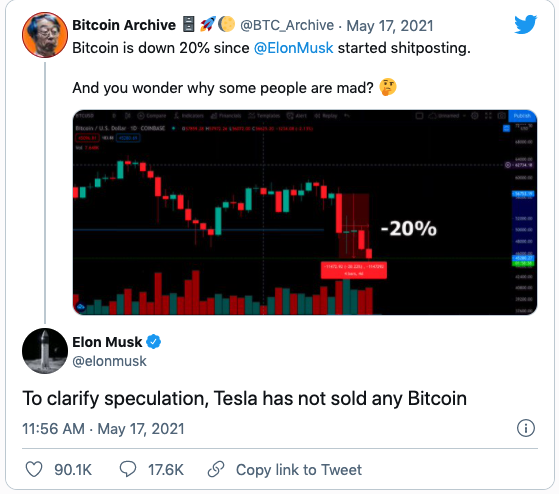Click Elon Musk's blue verified badge

tap(154, 342)
